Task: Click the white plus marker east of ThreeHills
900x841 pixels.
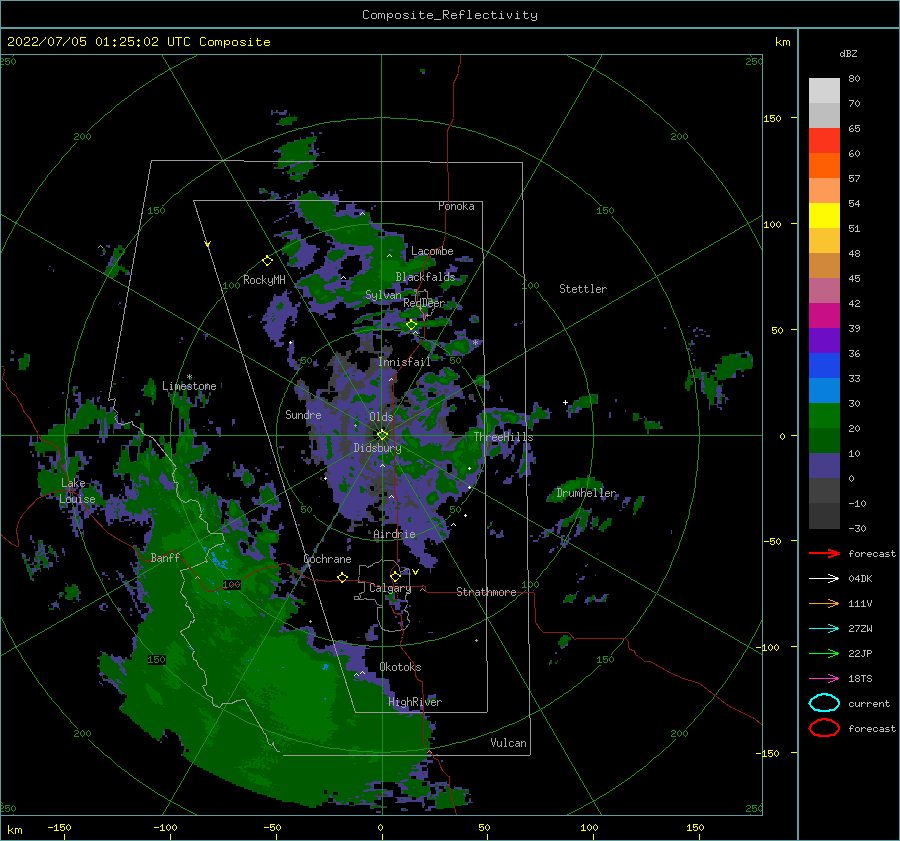Action: 565,402
